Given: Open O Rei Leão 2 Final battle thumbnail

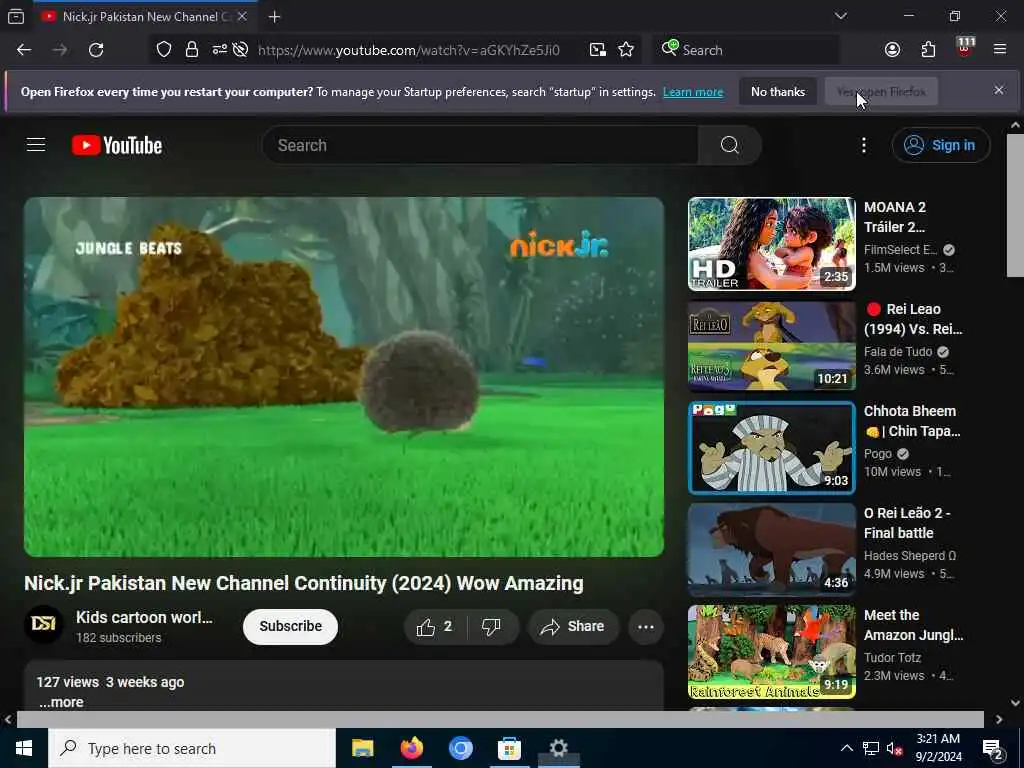Looking at the screenshot, I should (772, 550).
